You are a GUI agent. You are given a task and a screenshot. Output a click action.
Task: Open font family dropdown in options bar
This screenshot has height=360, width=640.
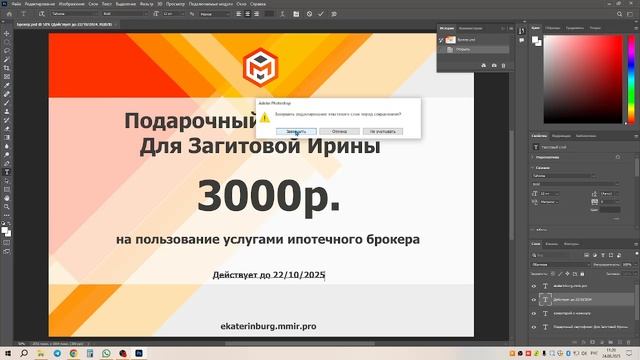click(x=74, y=14)
